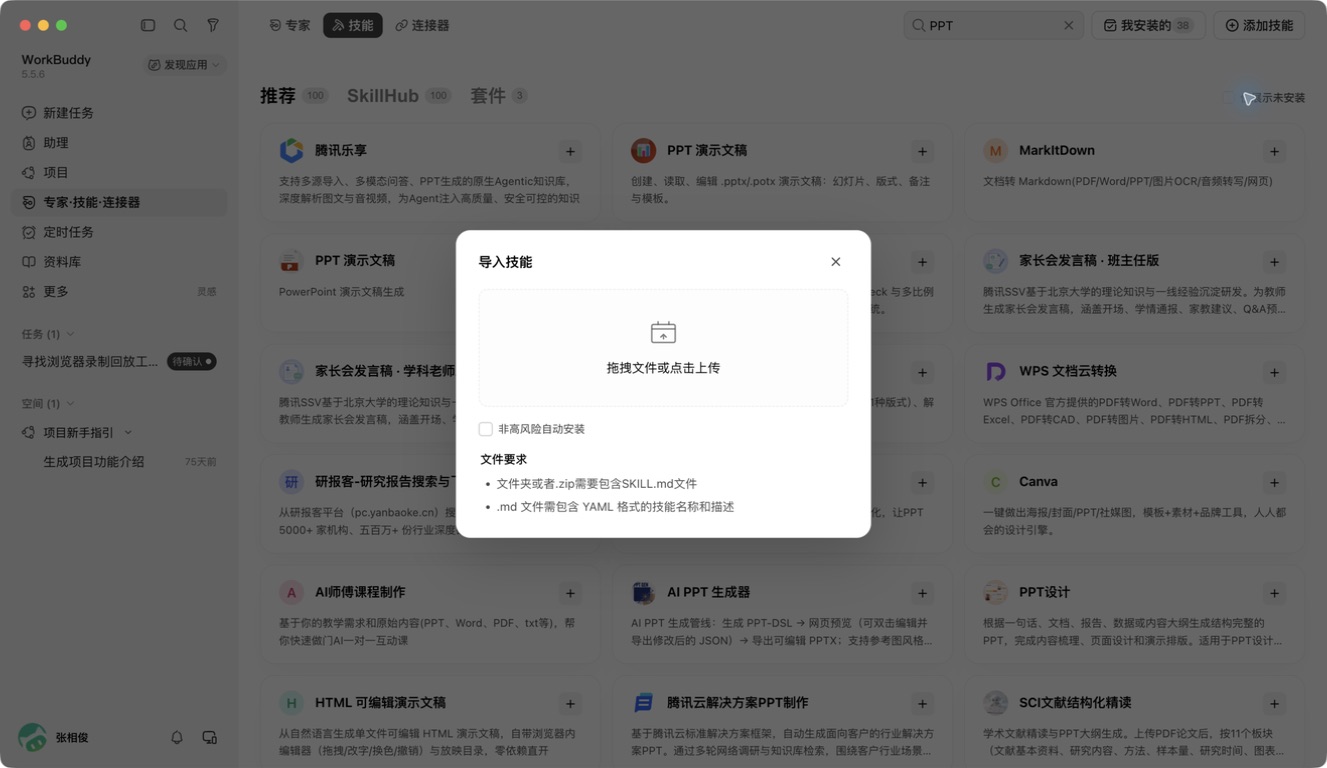Open the SkillHub section tab

pyautogui.click(x=399, y=96)
